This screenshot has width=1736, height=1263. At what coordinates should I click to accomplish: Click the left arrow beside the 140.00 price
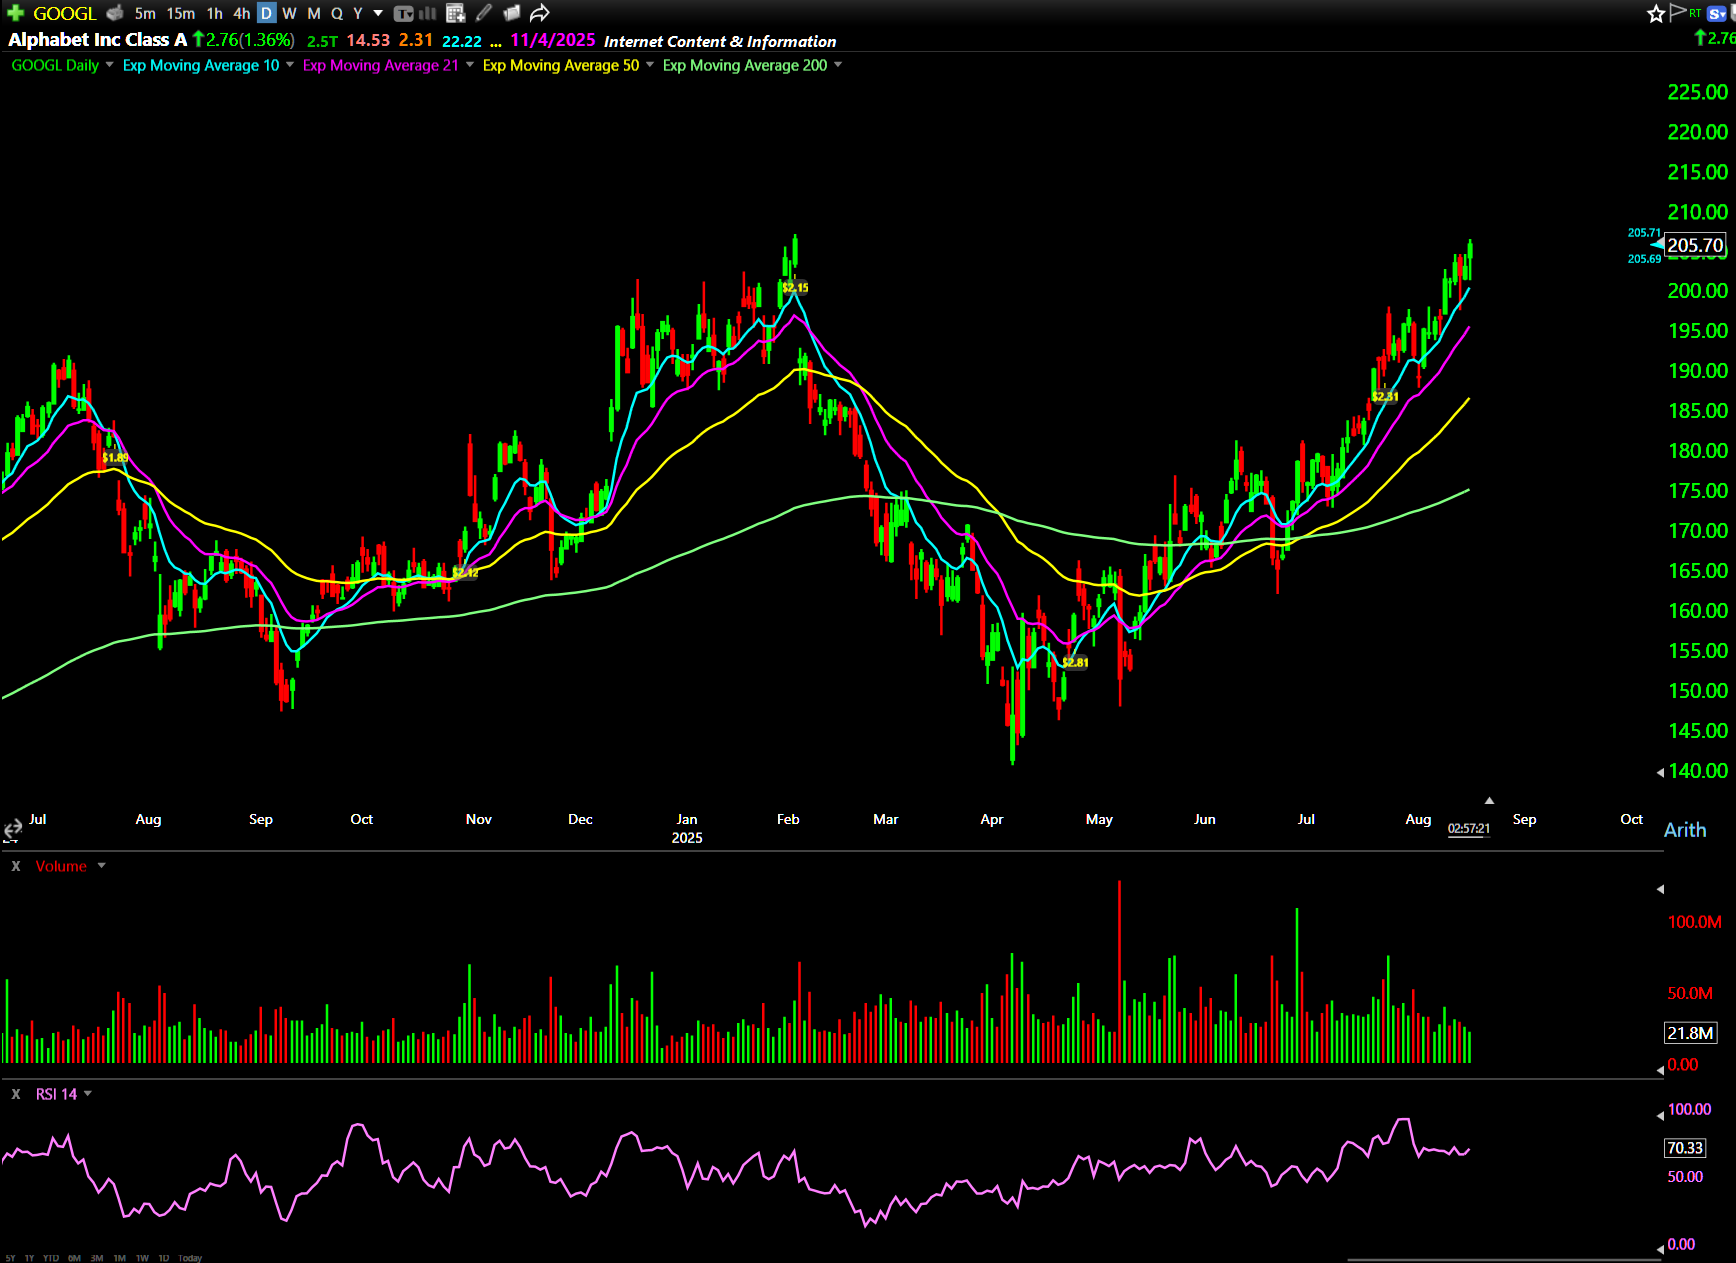pos(1660,772)
